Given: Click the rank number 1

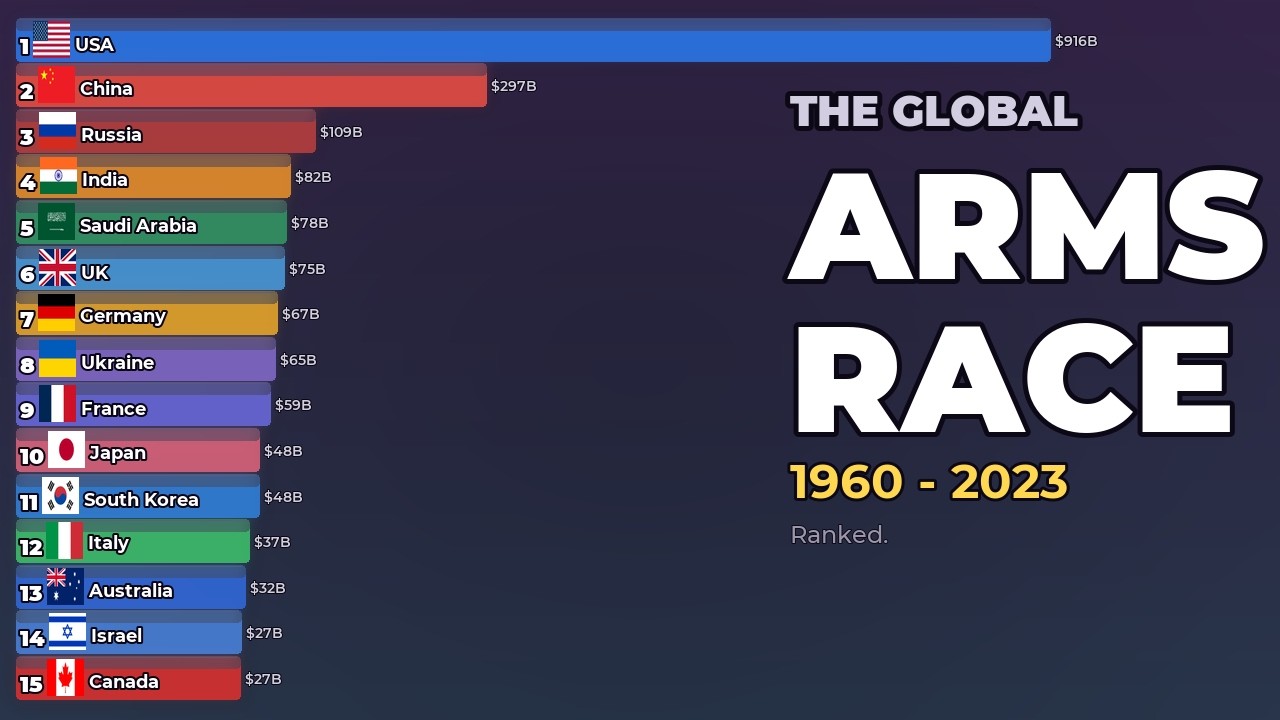Looking at the screenshot, I should click(x=24, y=46).
